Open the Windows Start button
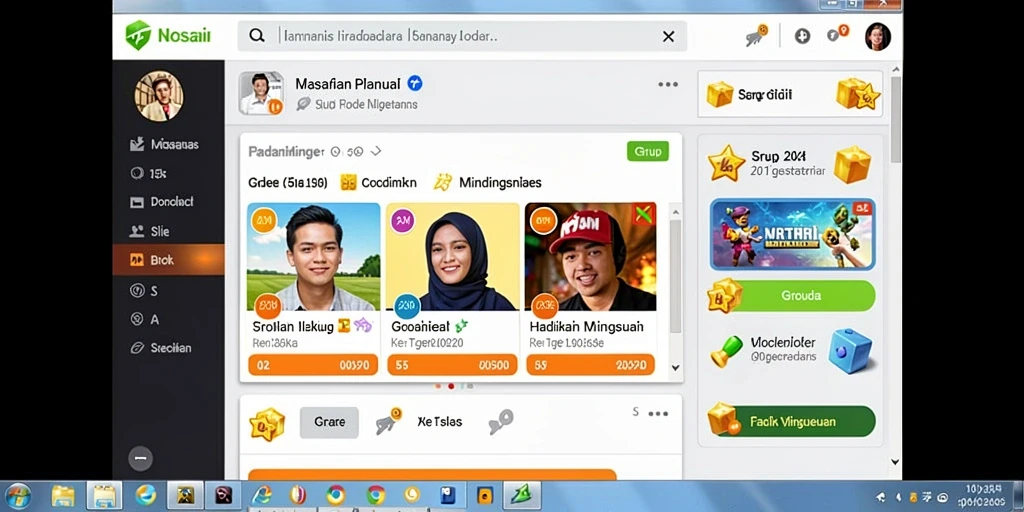 pos(18,496)
